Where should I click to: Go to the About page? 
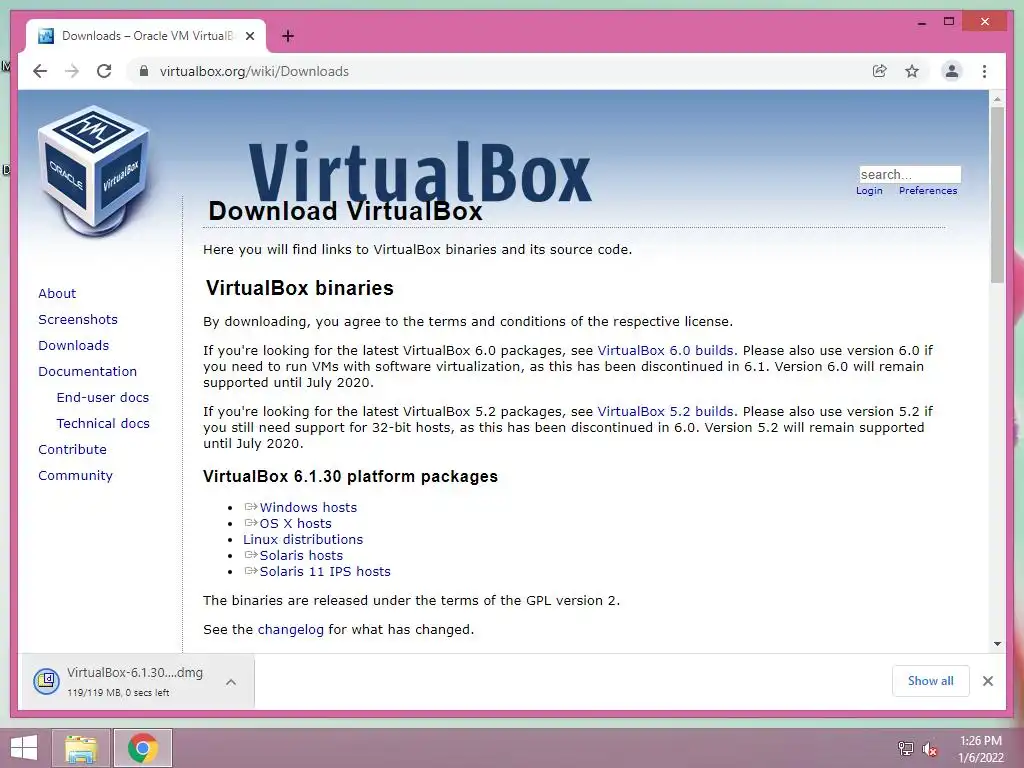click(57, 293)
